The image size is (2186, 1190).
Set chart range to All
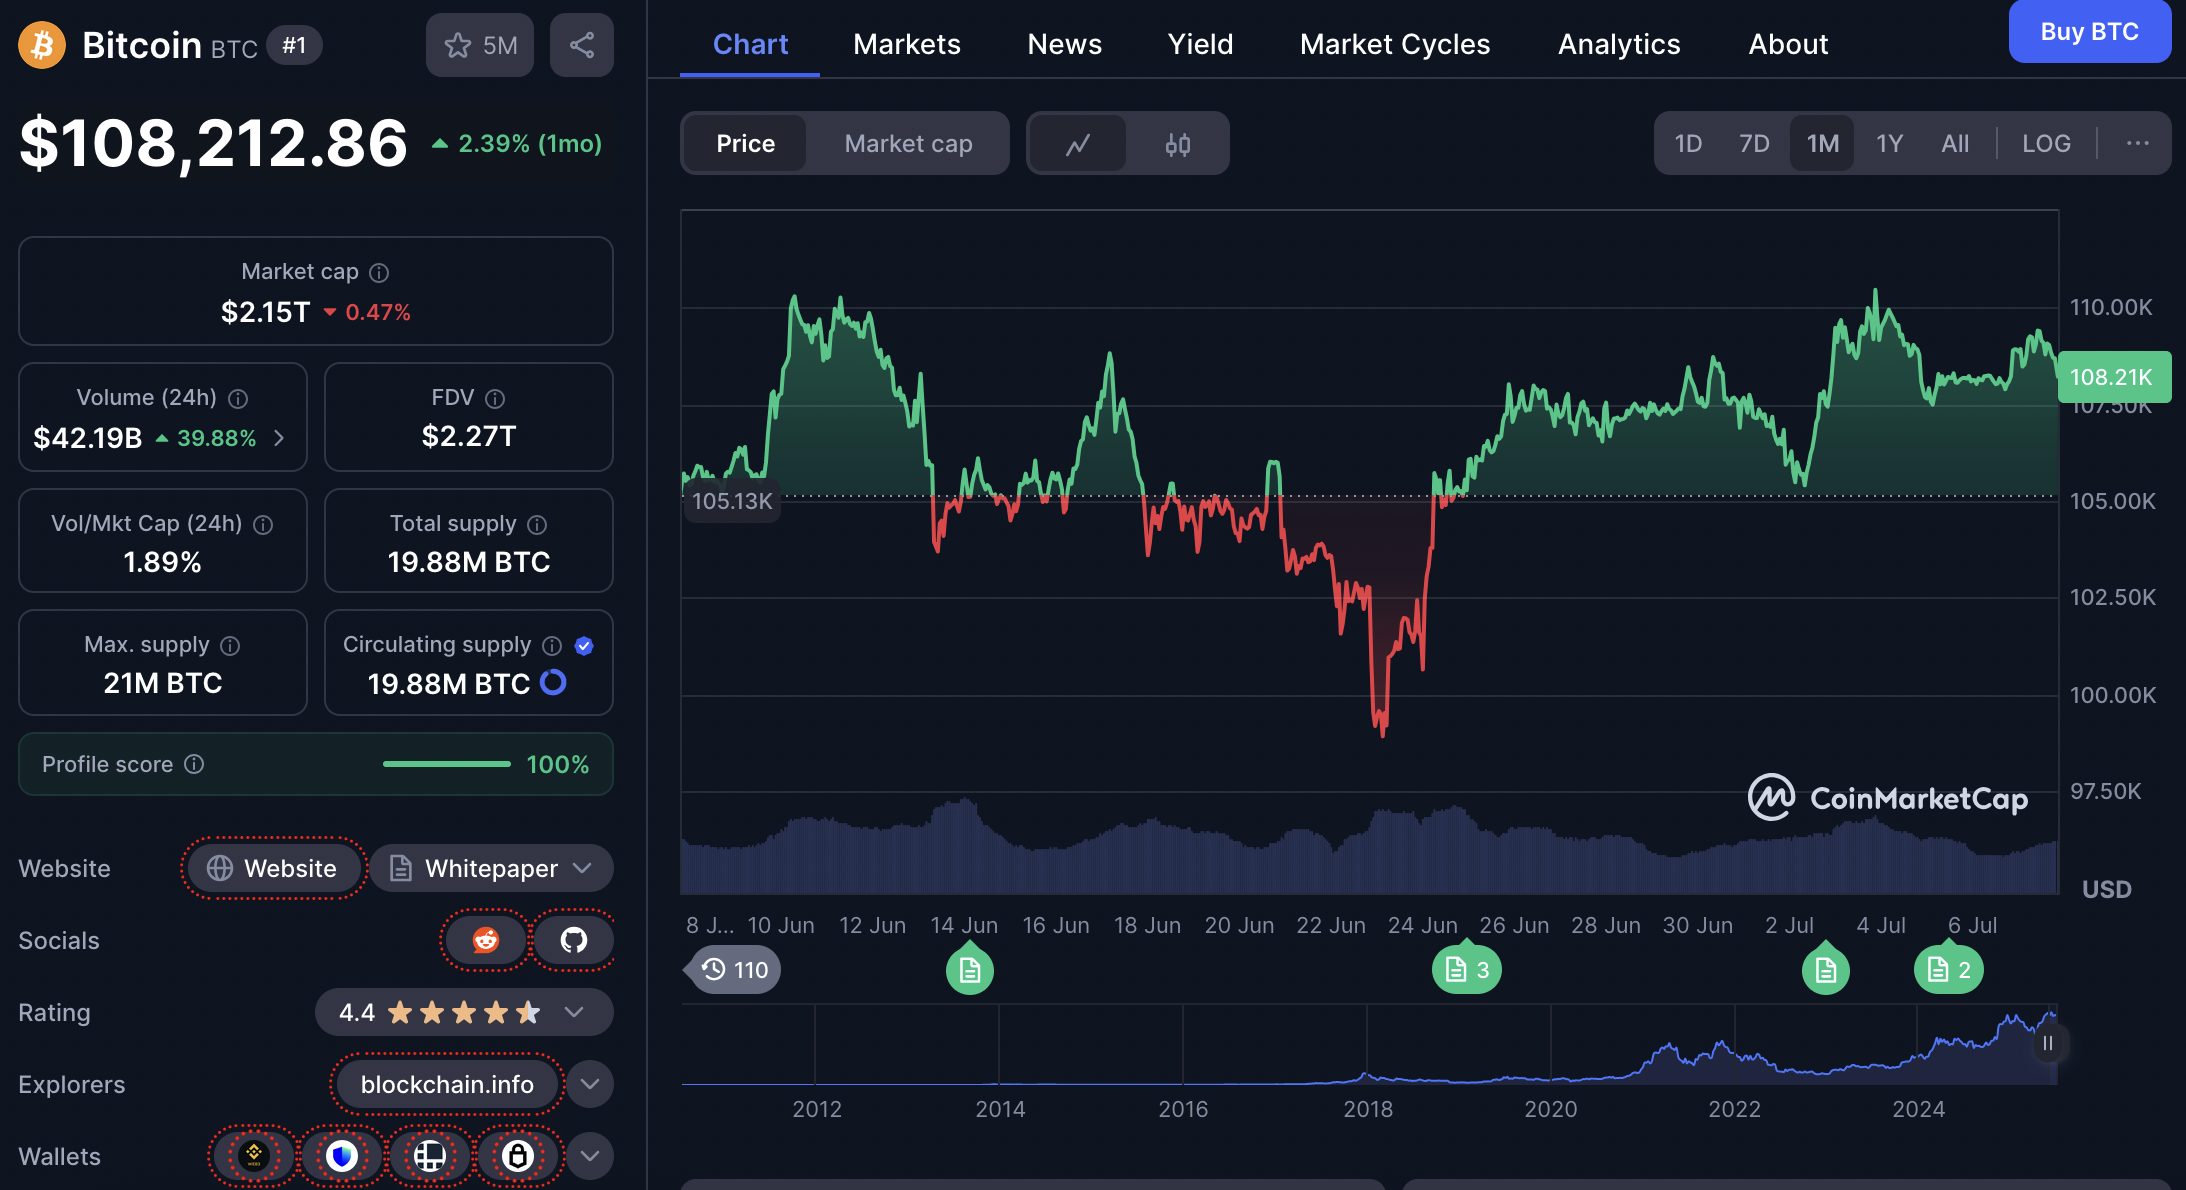[1955, 143]
